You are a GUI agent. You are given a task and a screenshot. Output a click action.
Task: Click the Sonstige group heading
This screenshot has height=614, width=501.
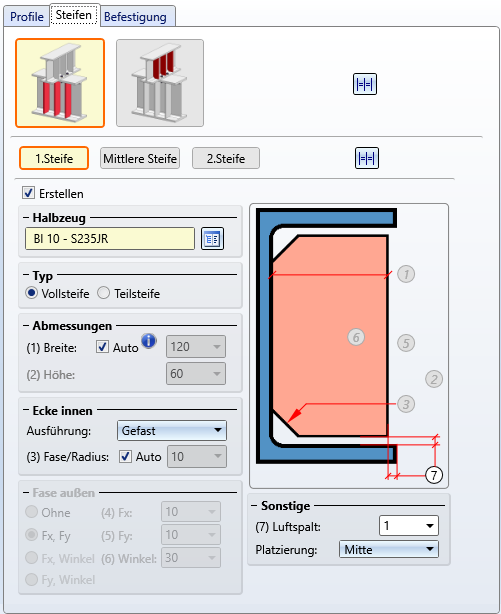click(286, 506)
